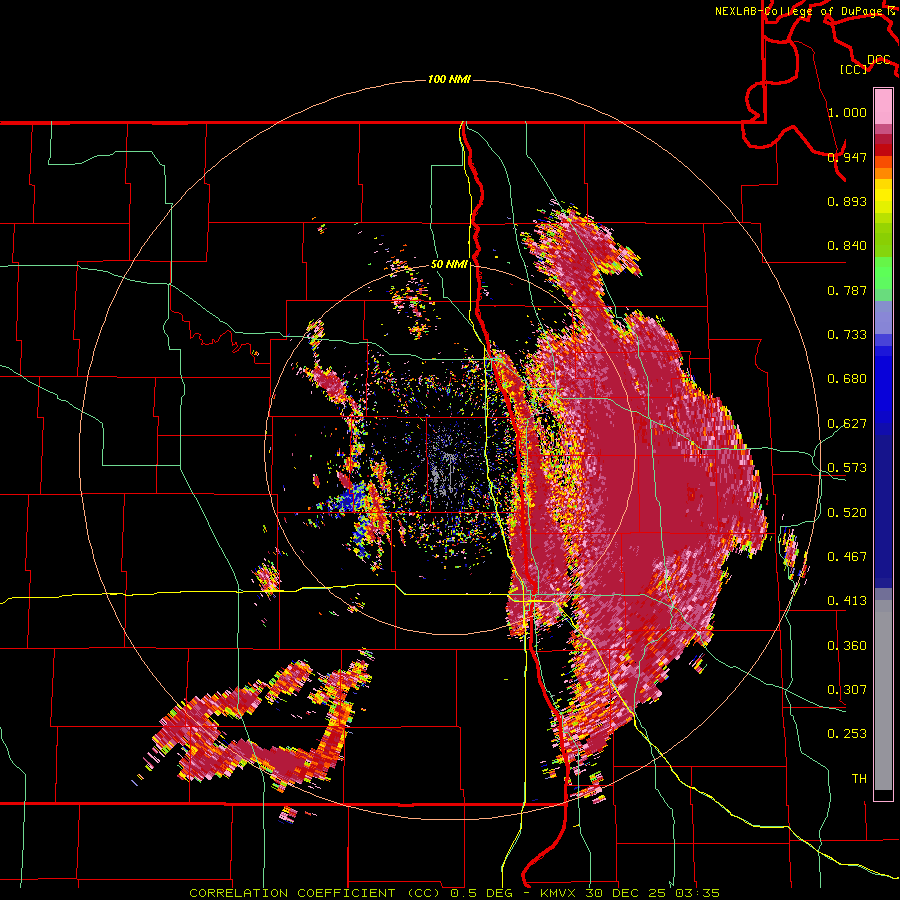
Task: Select the 0.787 legend value
Action: pyautogui.click(x=847, y=290)
